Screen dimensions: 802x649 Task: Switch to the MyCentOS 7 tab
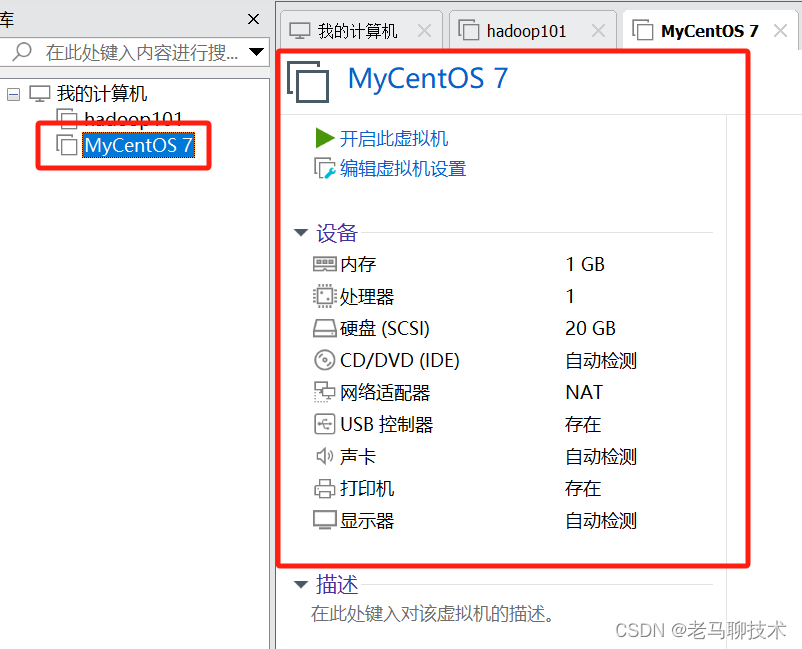708,30
